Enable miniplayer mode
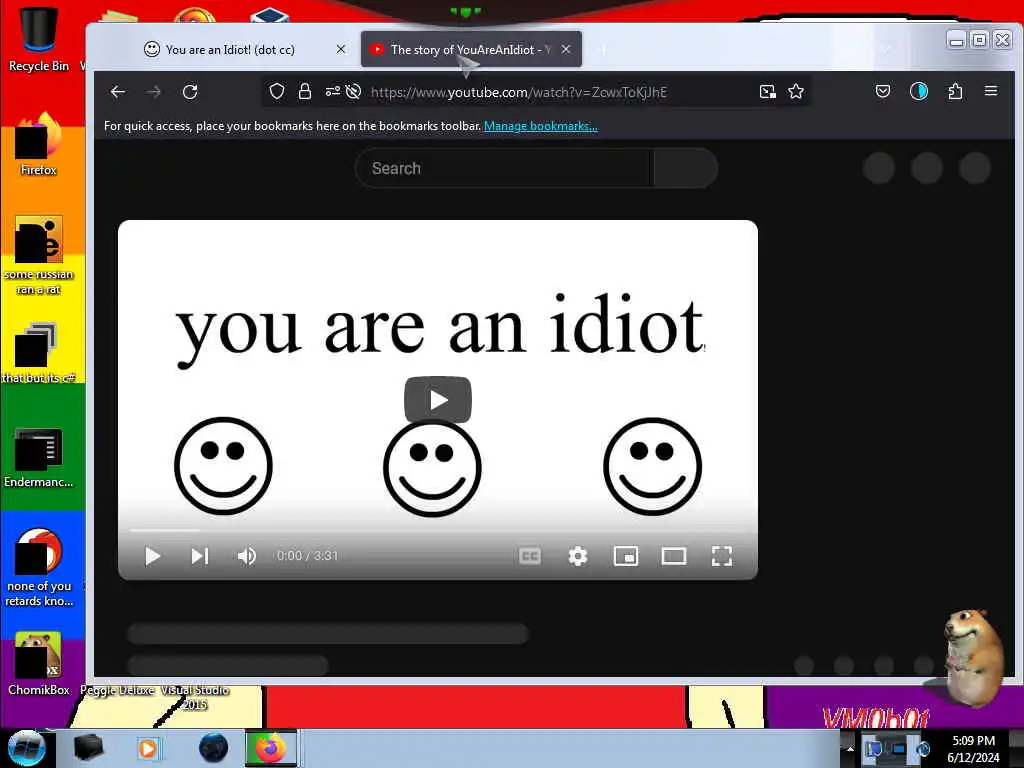 coord(626,556)
